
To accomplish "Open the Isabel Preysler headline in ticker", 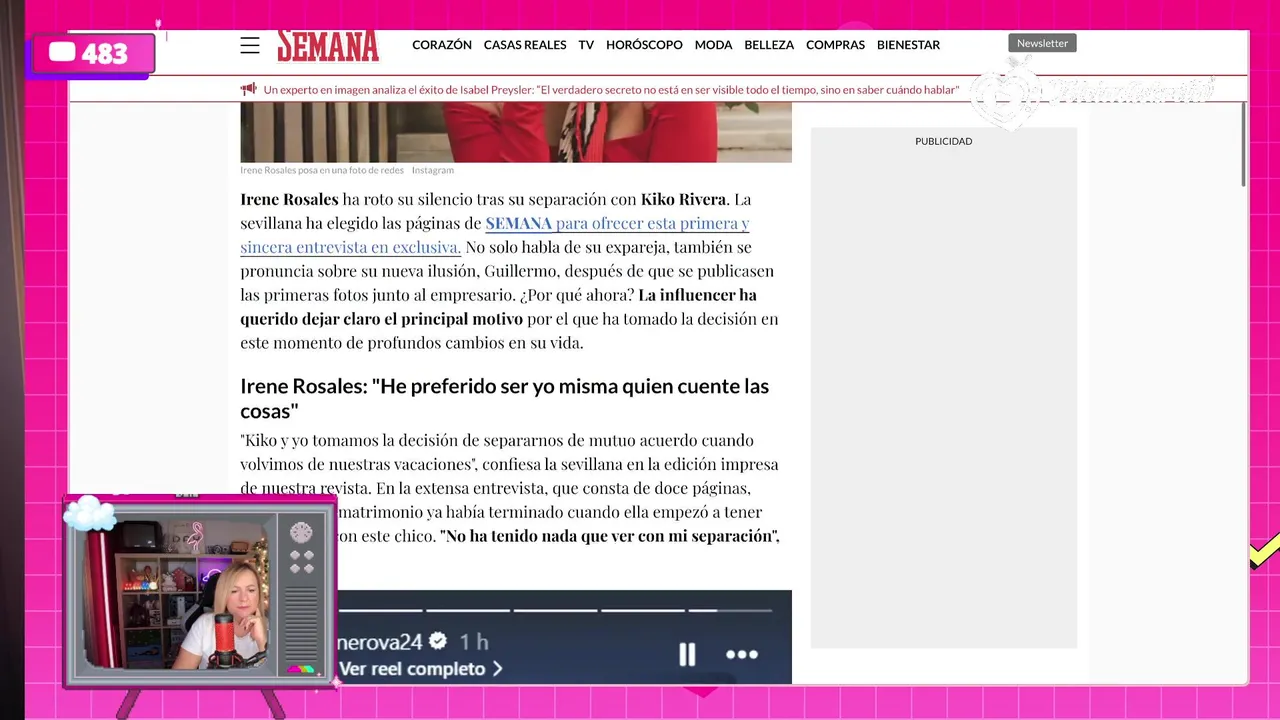I will (x=611, y=90).
